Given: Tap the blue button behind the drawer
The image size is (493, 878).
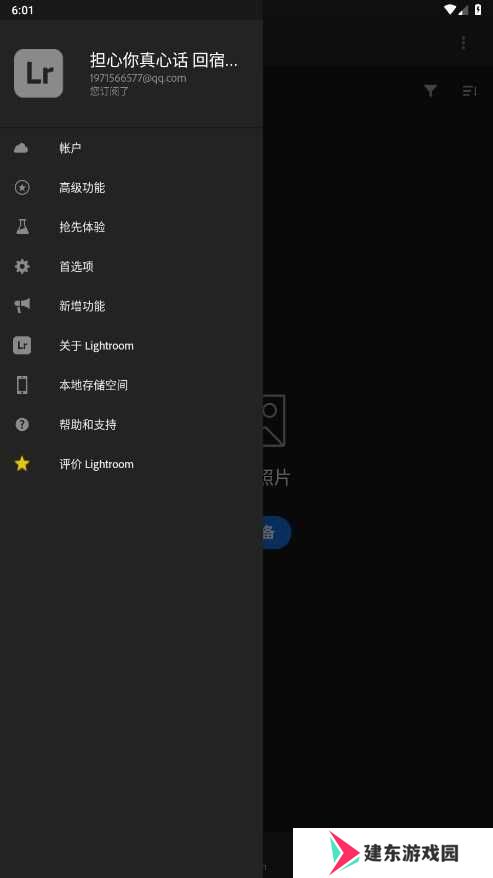Looking at the screenshot, I should click(x=277, y=532).
